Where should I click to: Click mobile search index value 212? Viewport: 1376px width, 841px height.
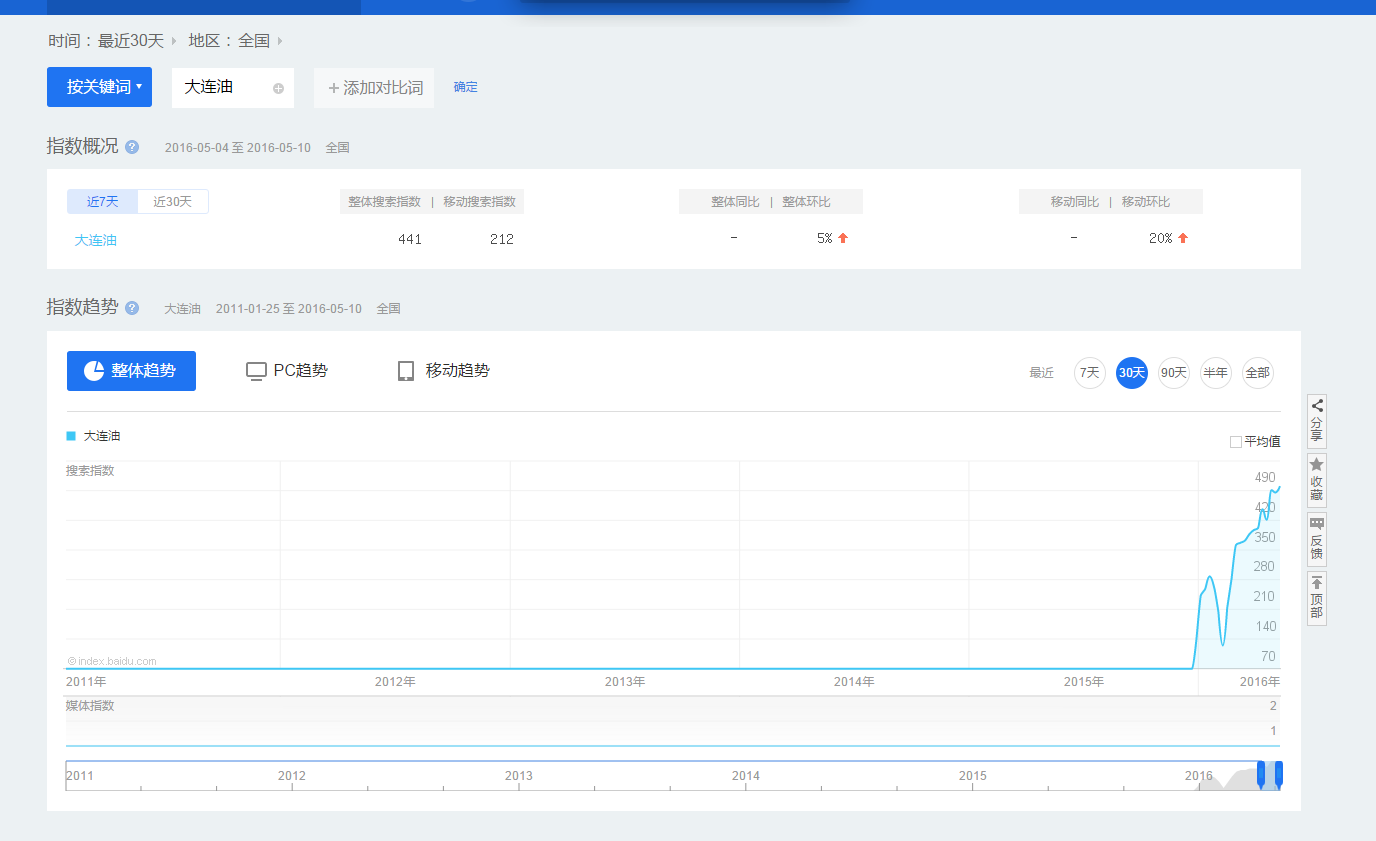point(502,239)
